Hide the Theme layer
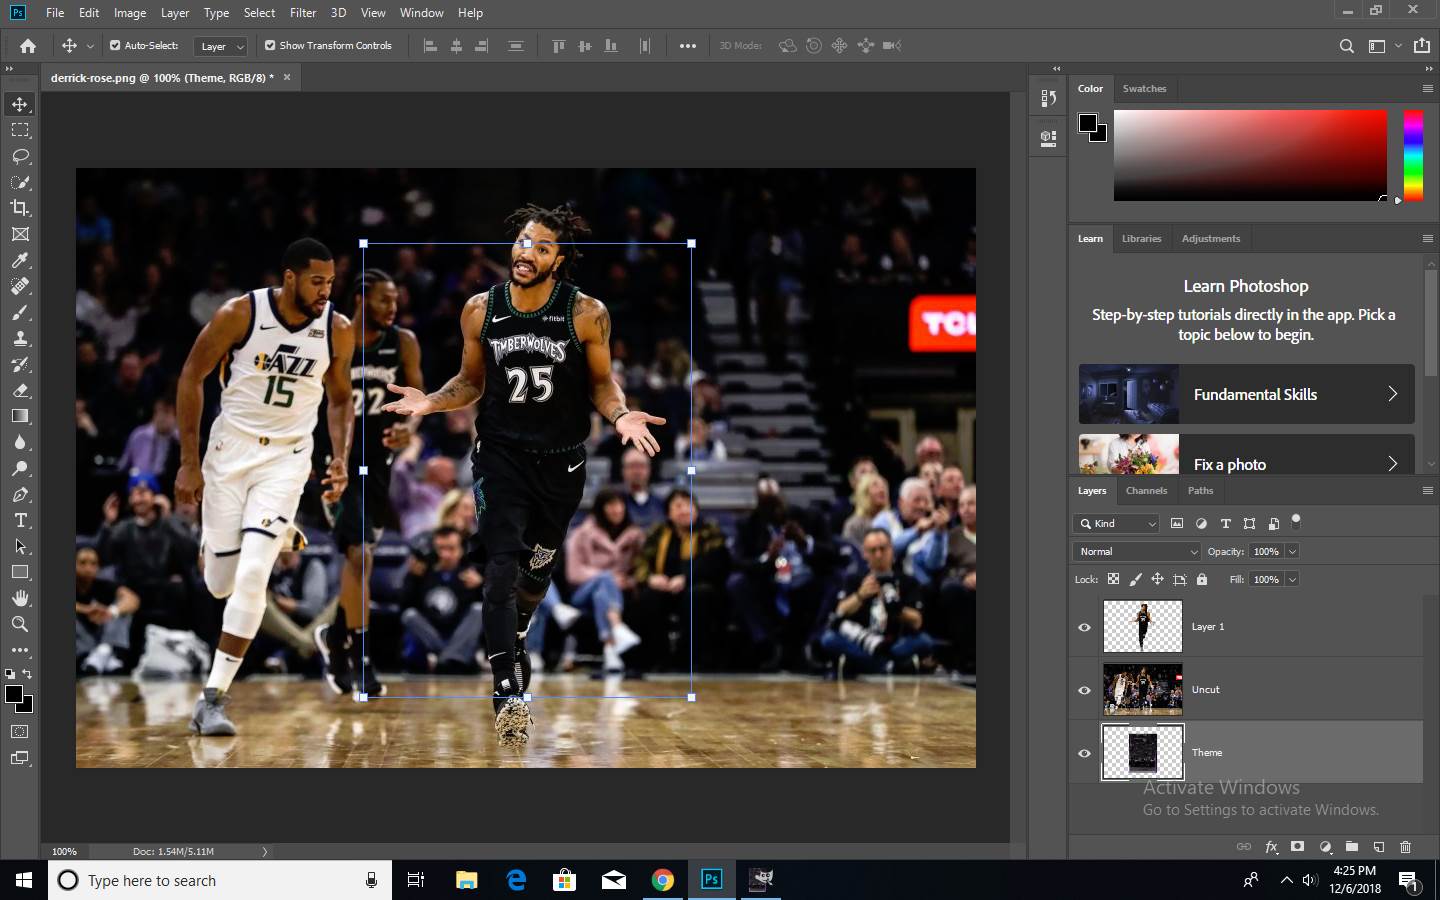1440x900 pixels. click(x=1084, y=753)
